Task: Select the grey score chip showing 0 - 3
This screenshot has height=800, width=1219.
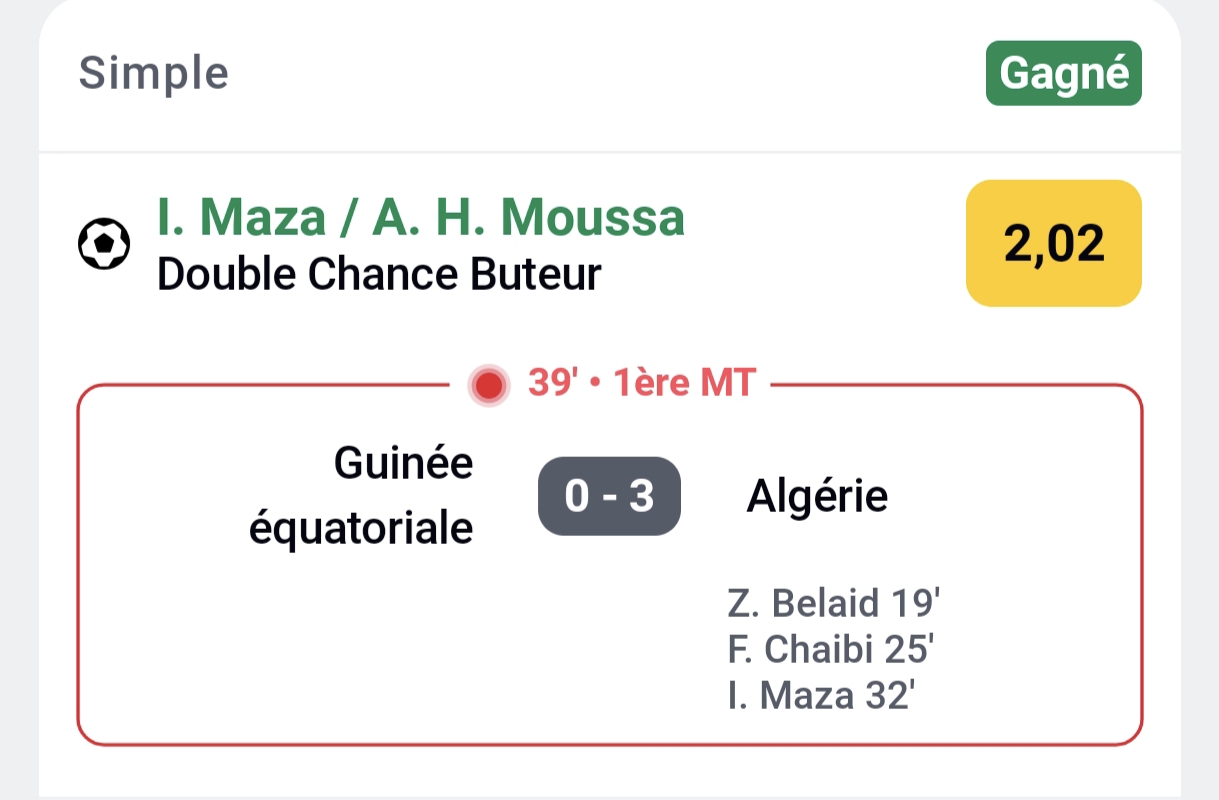Action: tap(609, 495)
